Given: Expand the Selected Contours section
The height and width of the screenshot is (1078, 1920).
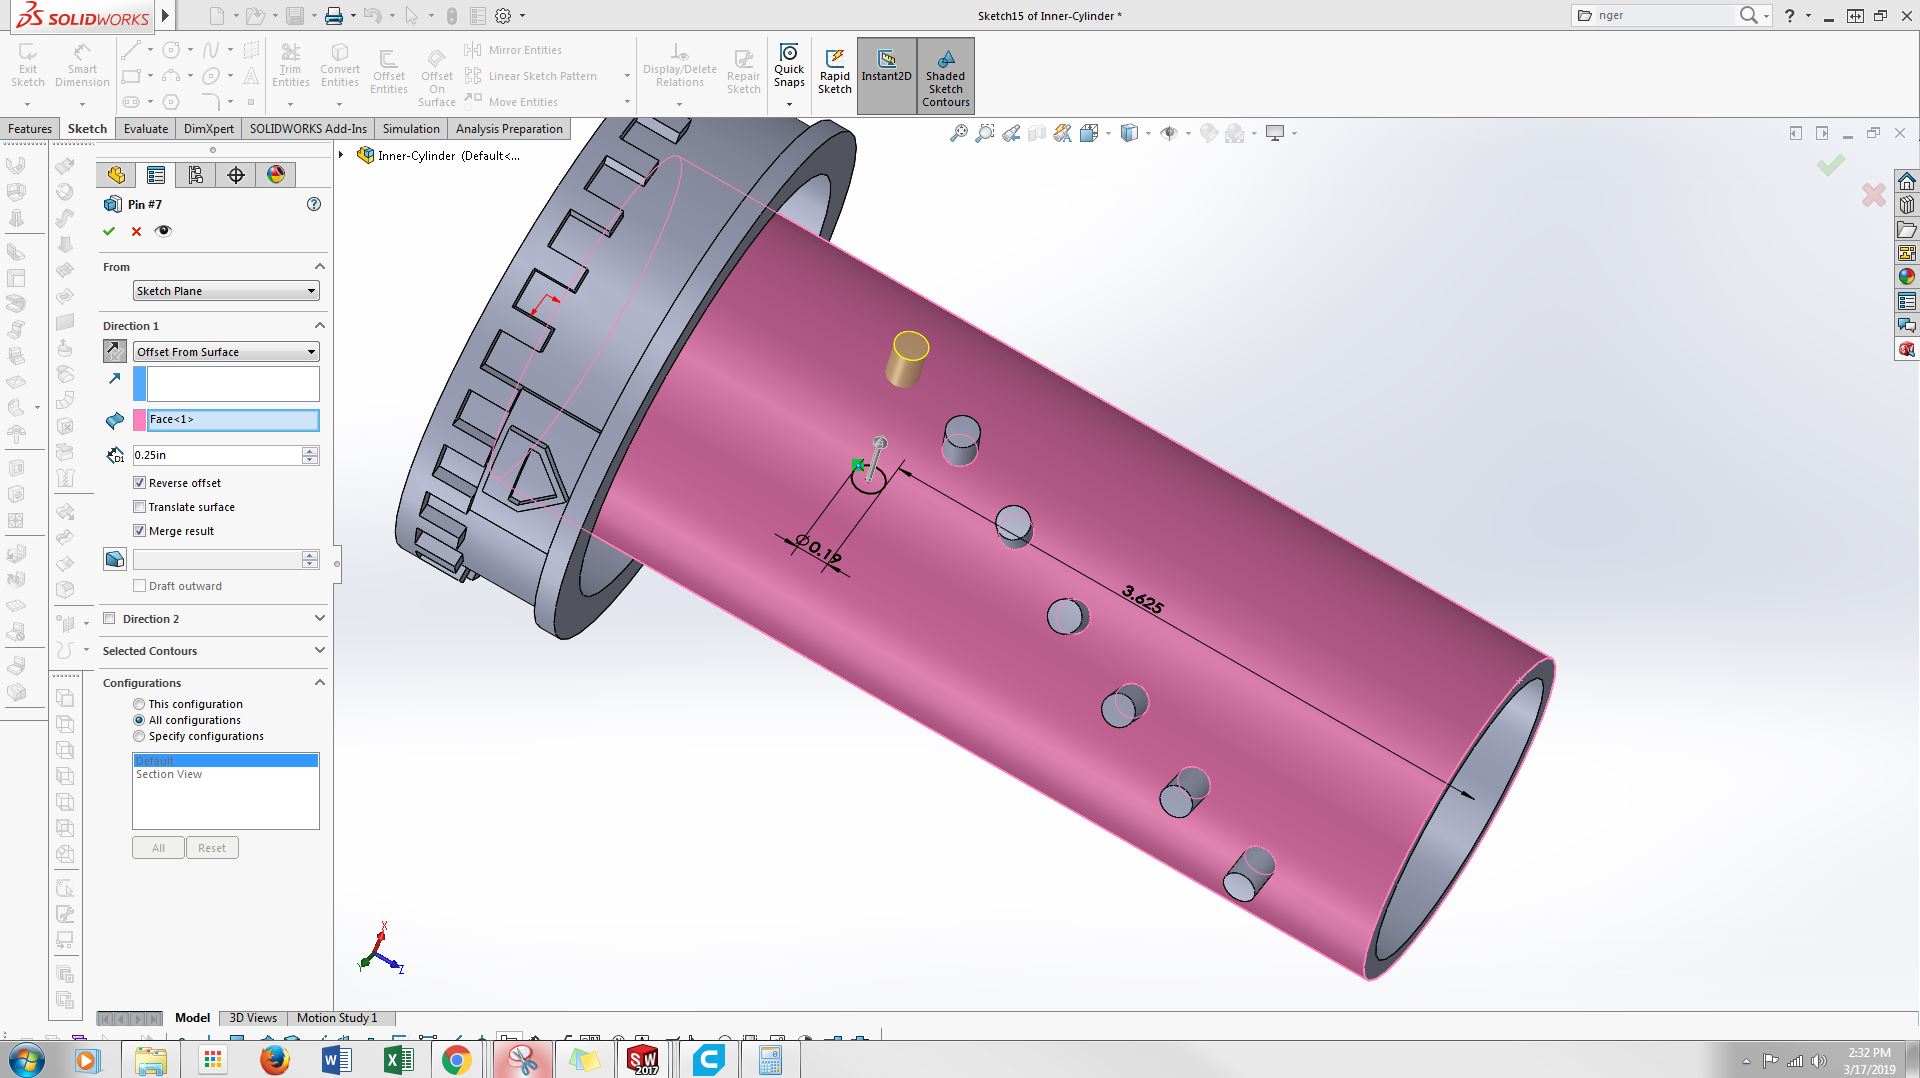Looking at the screenshot, I should [x=320, y=651].
